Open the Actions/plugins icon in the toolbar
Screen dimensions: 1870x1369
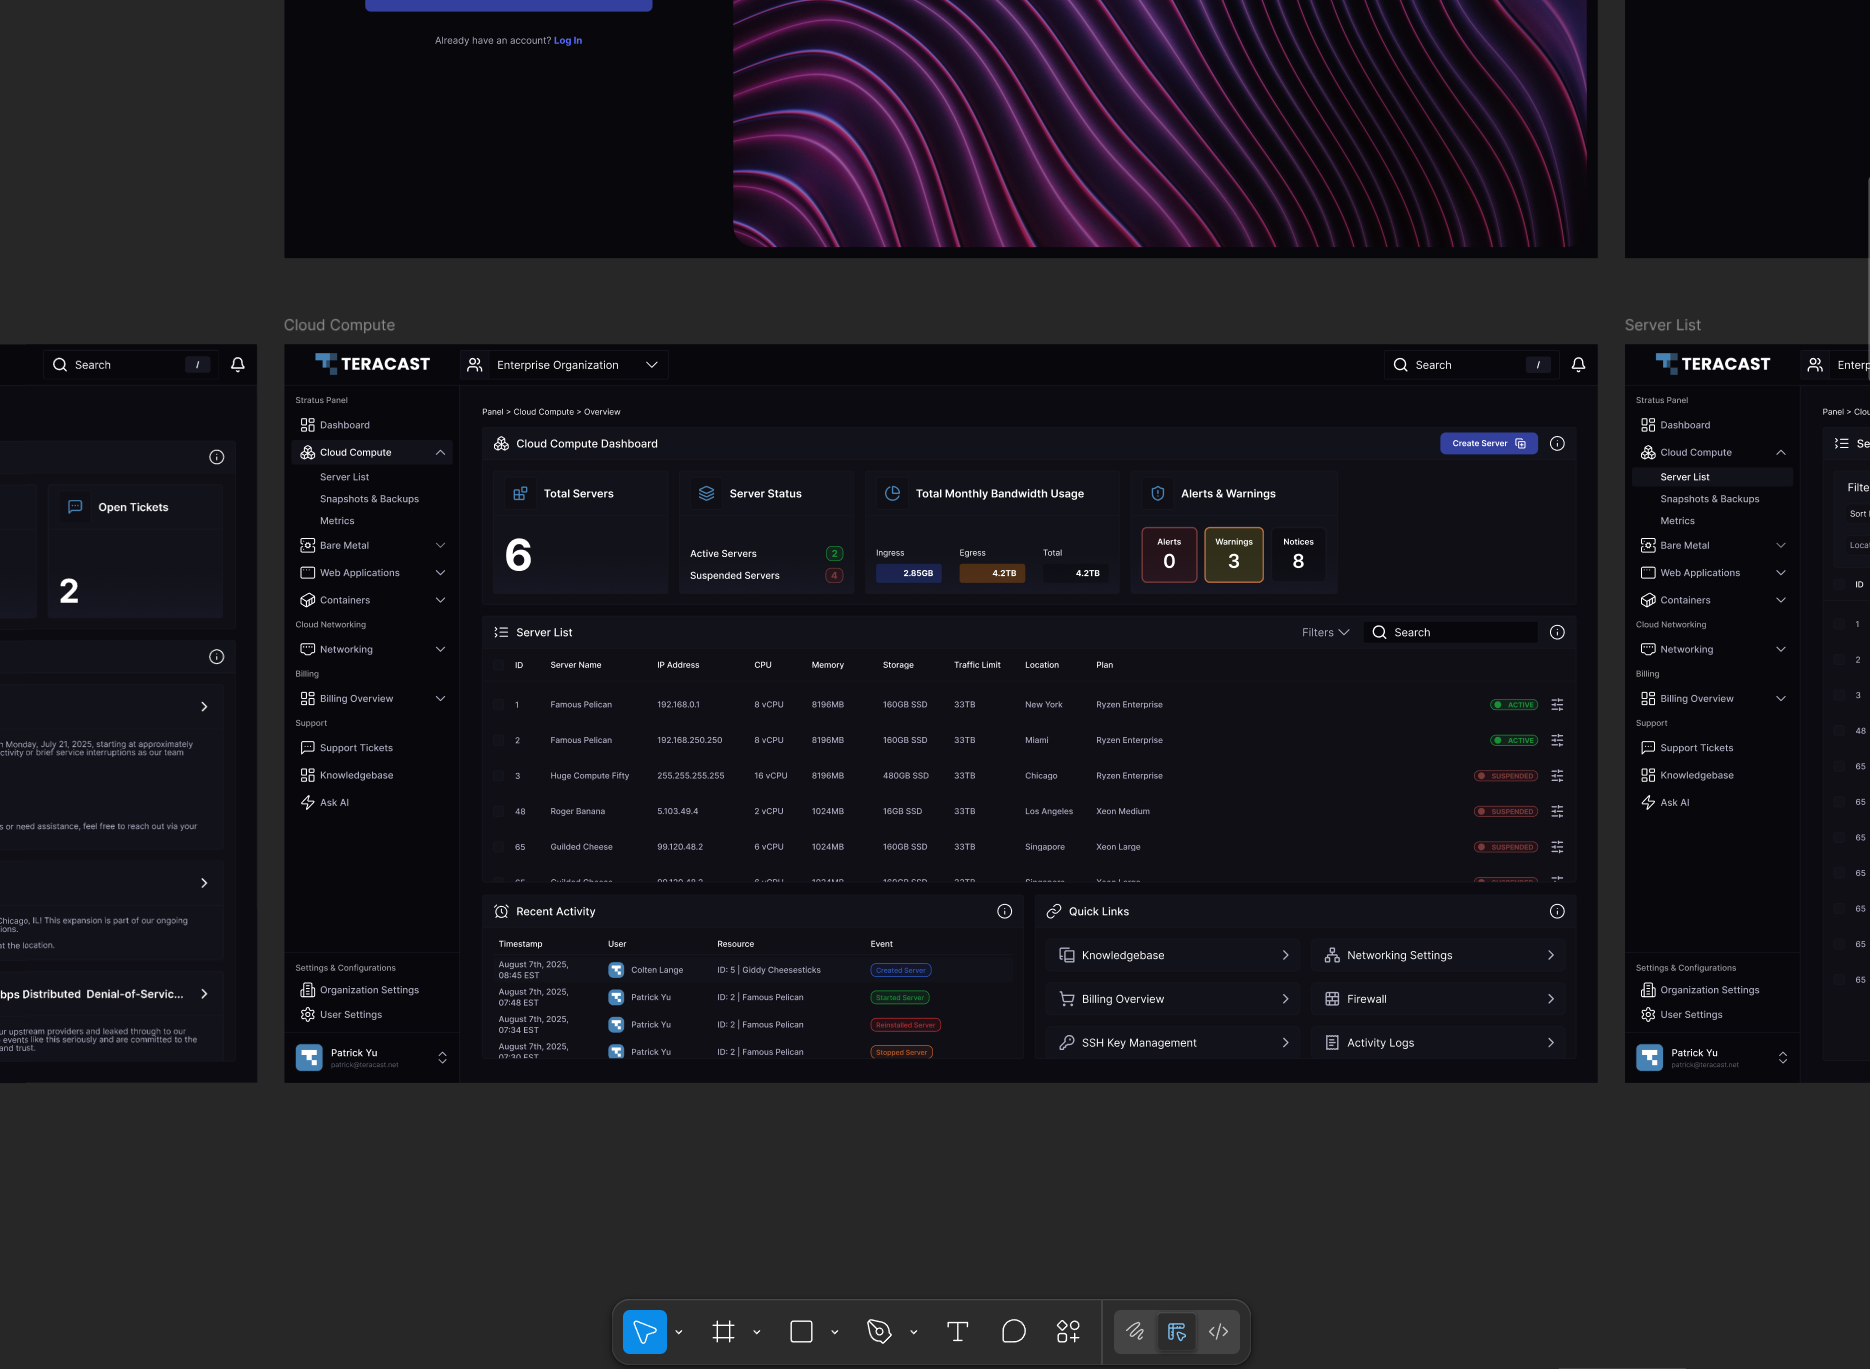coord(1068,1331)
